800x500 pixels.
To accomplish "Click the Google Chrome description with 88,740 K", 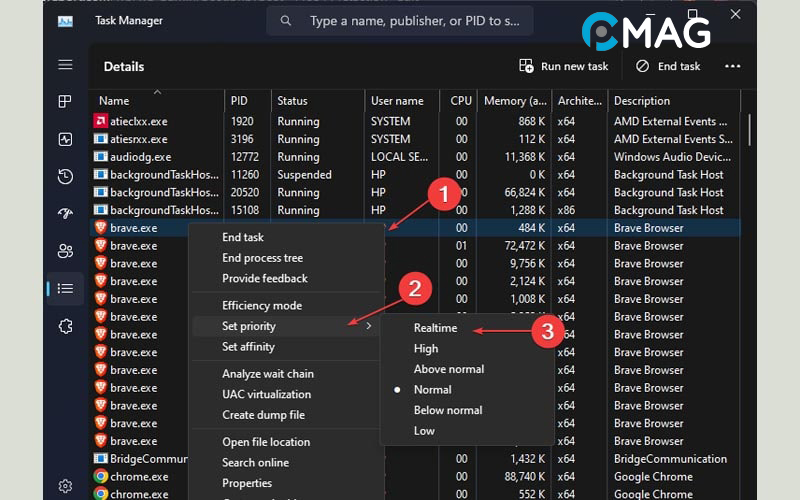I will 653,477.
